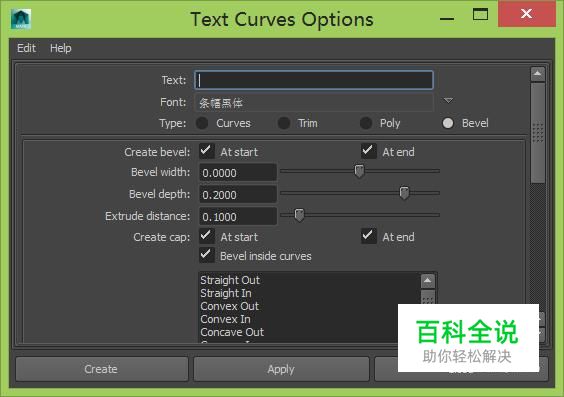Image resolution: width=564 pixels, height=397 pixels.
Task: Toggle Bevel inside curves checkbox
Action: click(x=207, y=255)
